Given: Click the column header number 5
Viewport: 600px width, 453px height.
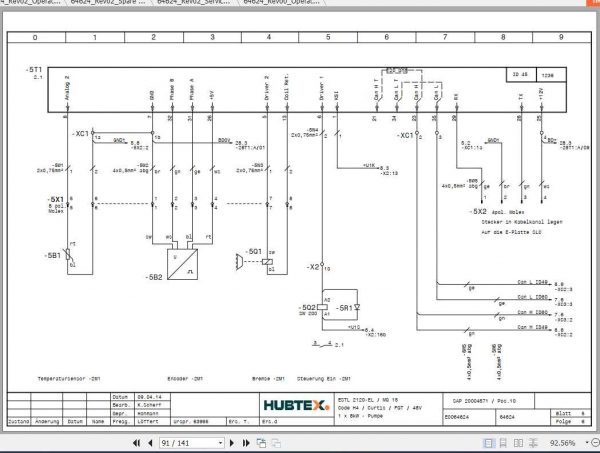Looking at the screenshot, I should (328, 37).
